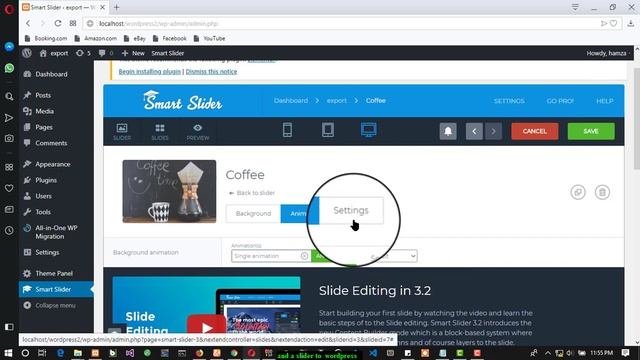Open New content menu in admin bar
Viewport: 640px width, 360px height.
133,53
